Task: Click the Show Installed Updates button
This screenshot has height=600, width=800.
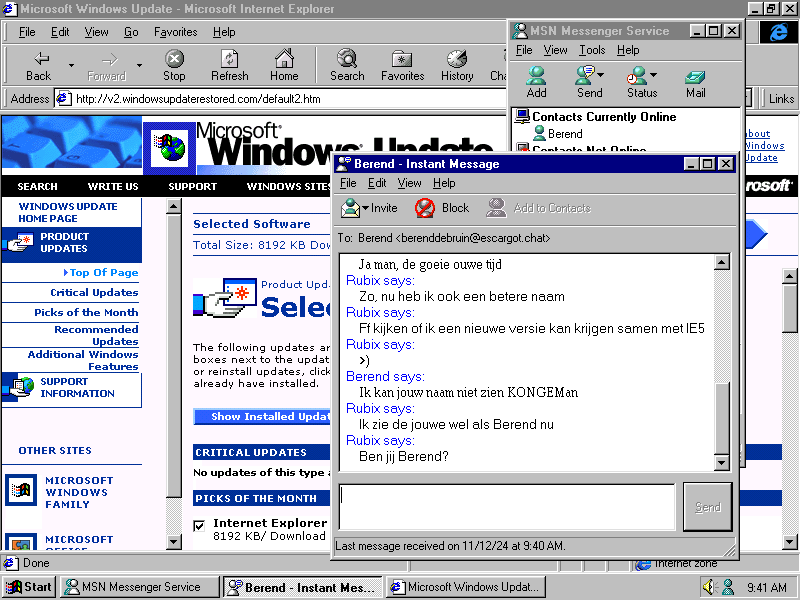Action: (x=262, y=417)
